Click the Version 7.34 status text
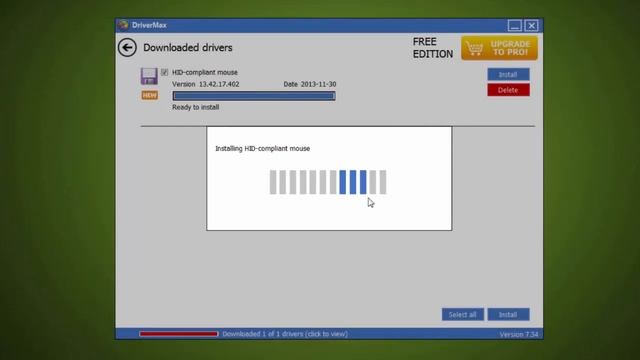Viewport: 640px width, 360px height. coord(518,334)
